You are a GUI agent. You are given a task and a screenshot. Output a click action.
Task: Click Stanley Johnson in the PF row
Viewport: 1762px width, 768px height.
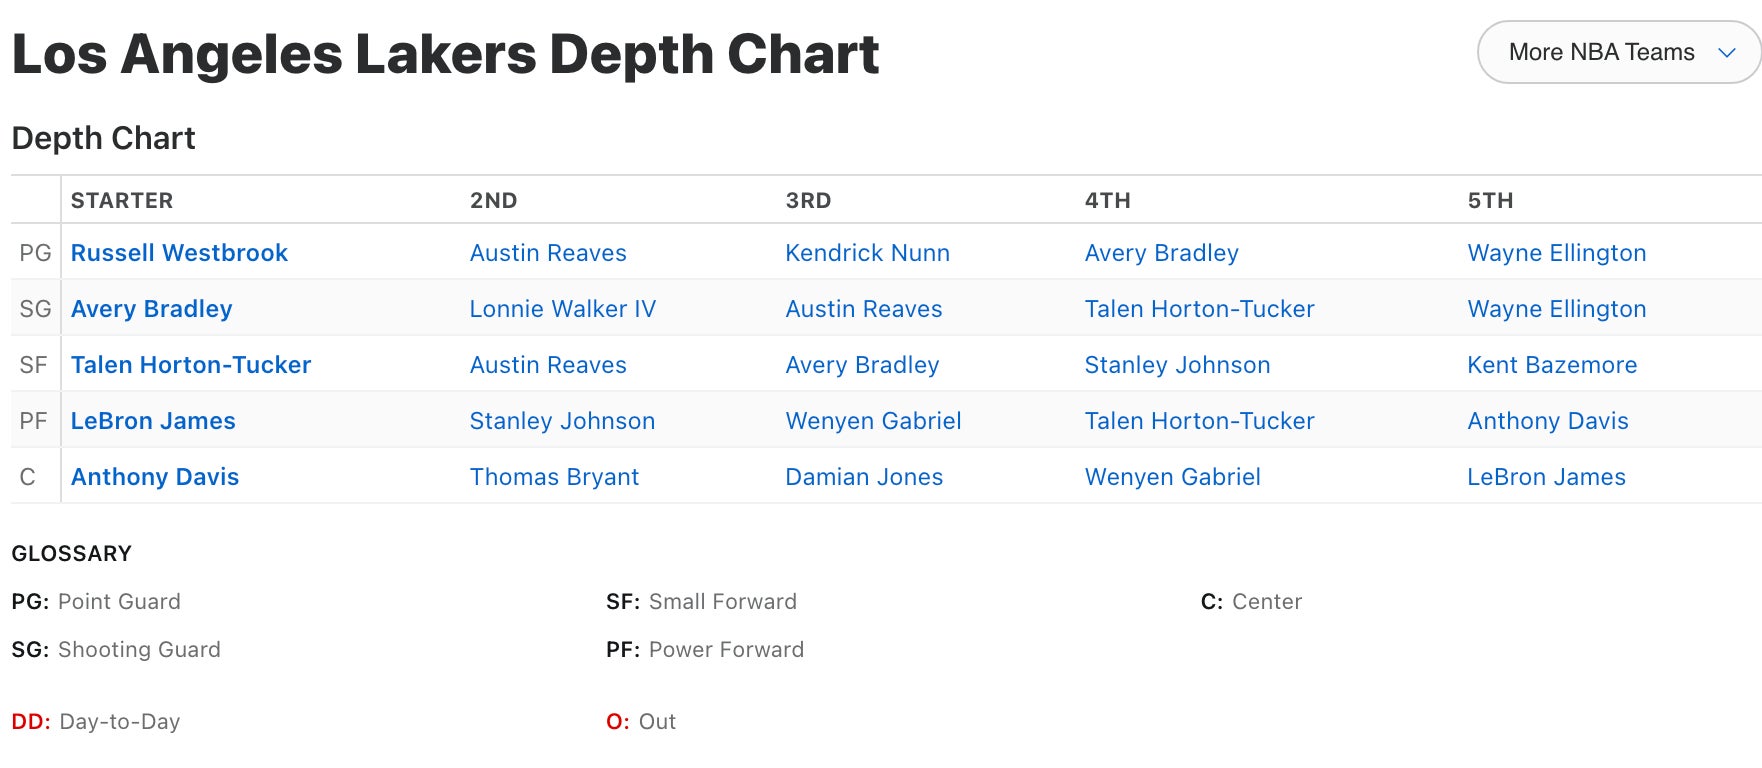[562, 421]
